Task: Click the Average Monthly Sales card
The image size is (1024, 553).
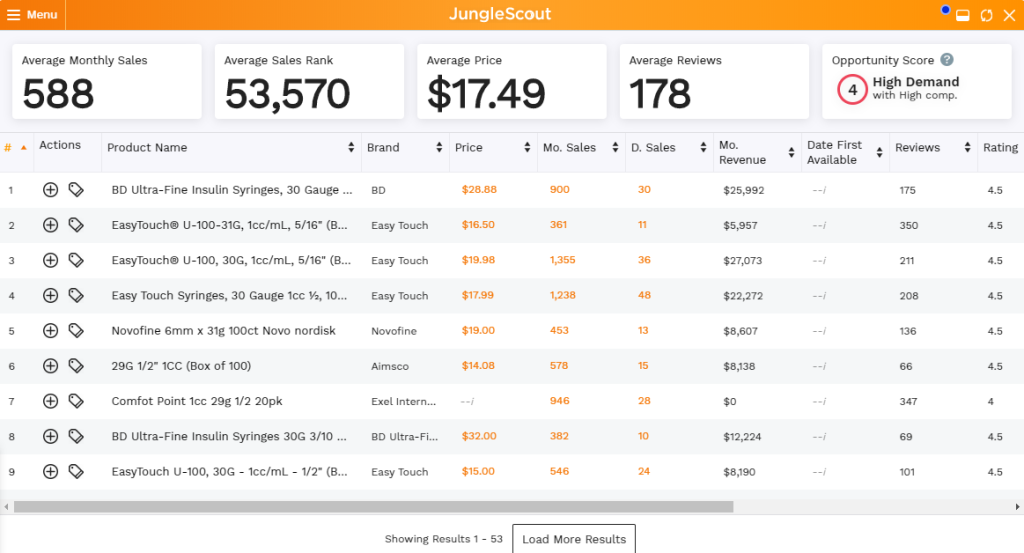Action: (107, 82)
